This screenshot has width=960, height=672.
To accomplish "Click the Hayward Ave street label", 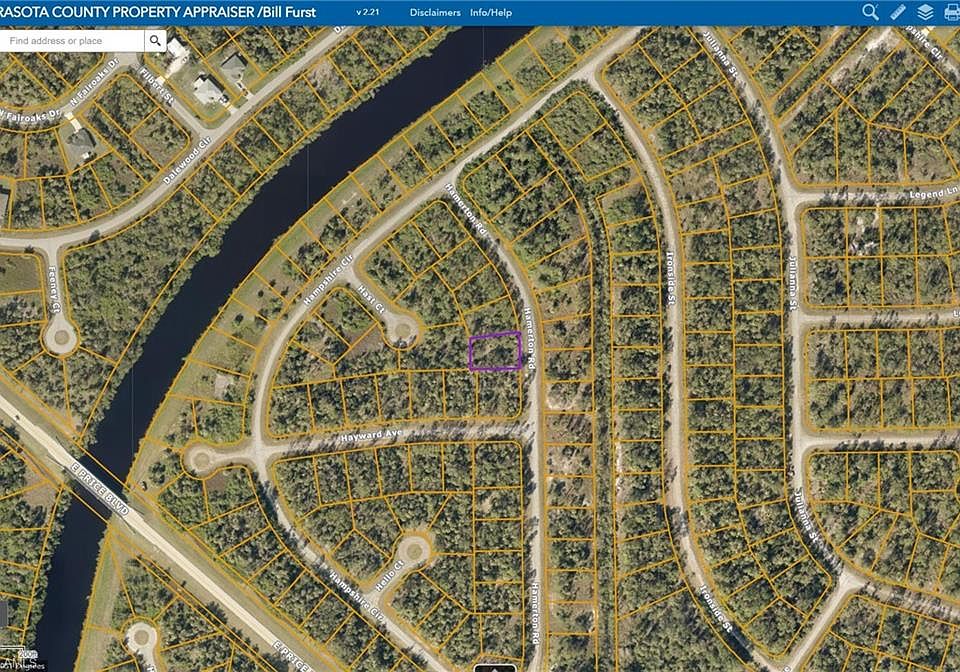I will (x=372, y=436).
